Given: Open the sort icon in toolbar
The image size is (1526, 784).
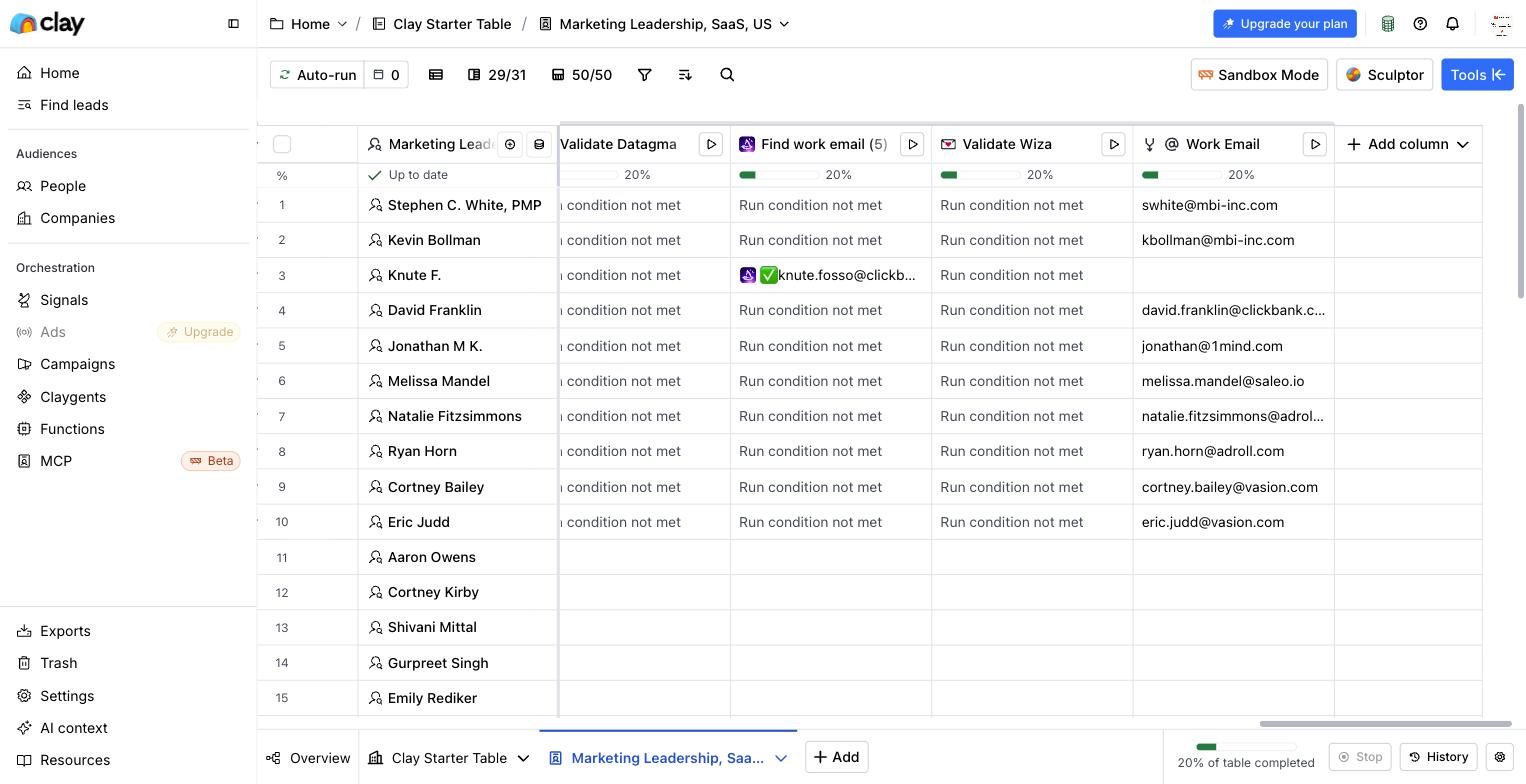Looking at the screenshot, I should (x=685, y=75).
